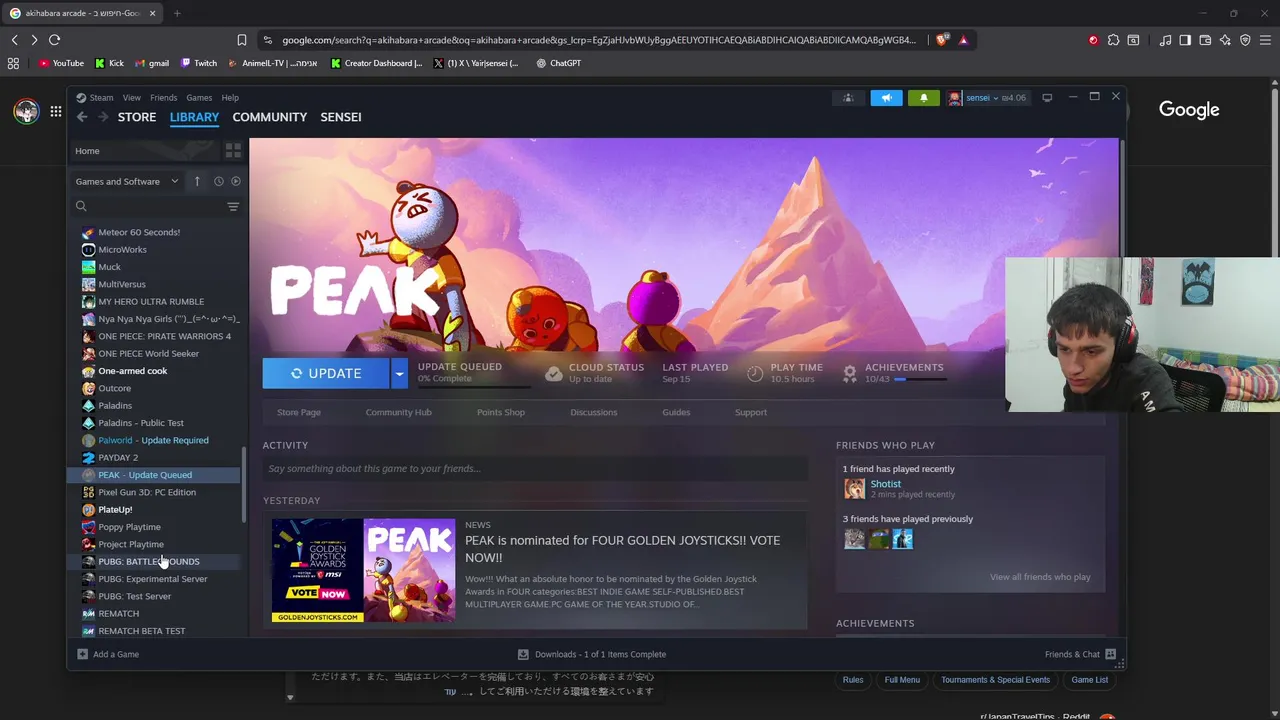Click Add a Game
This screenshot has width=1280, height=720.
pyautogui.click(x=108, y=654)
